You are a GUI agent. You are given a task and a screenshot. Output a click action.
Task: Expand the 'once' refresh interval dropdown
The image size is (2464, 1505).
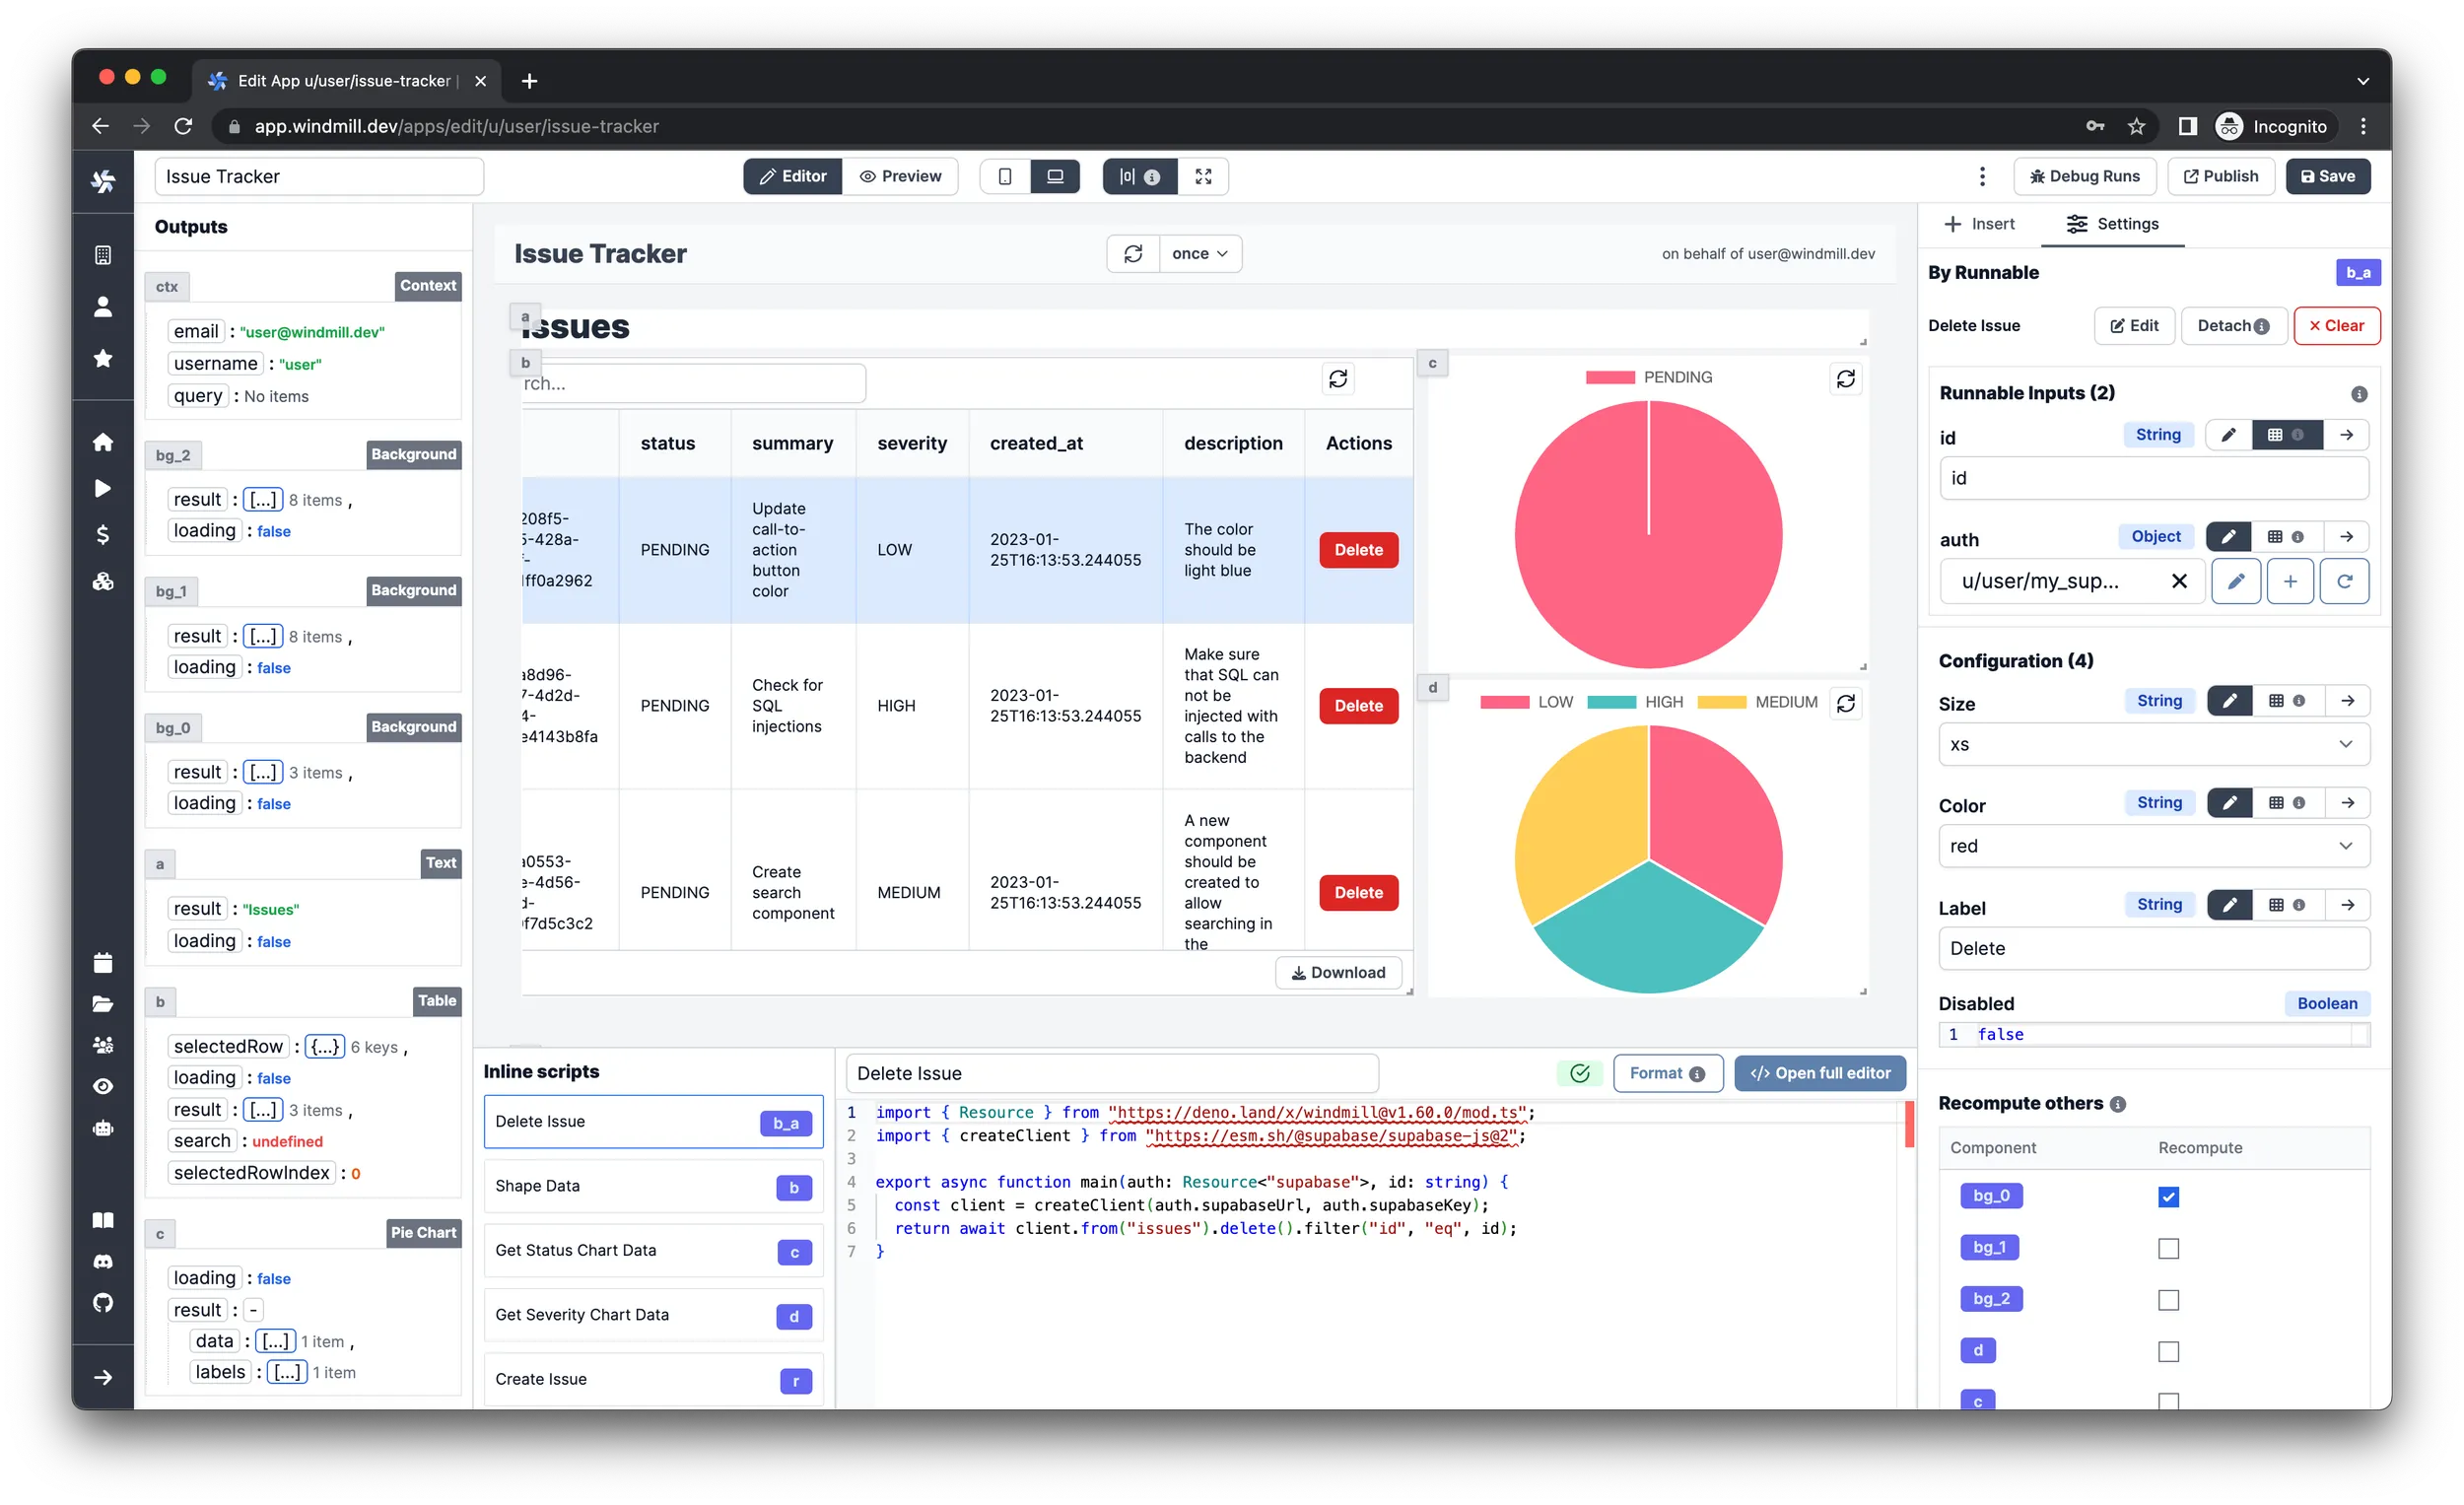point(1200,254)
